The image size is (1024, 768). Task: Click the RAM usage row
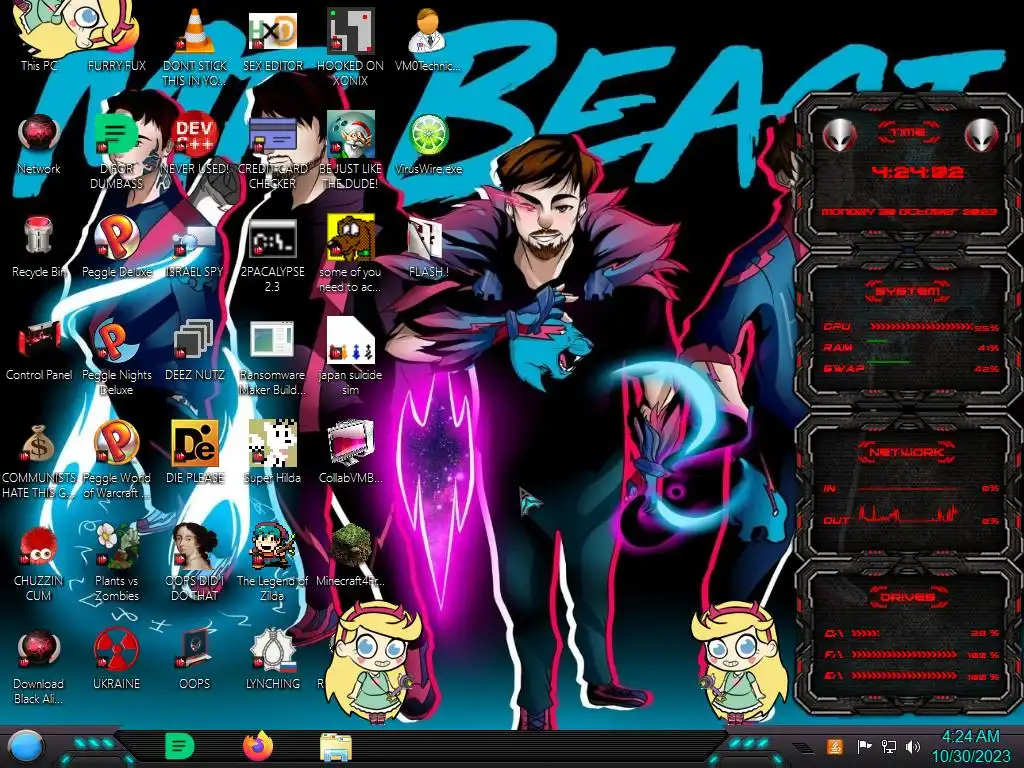[911, 347]
